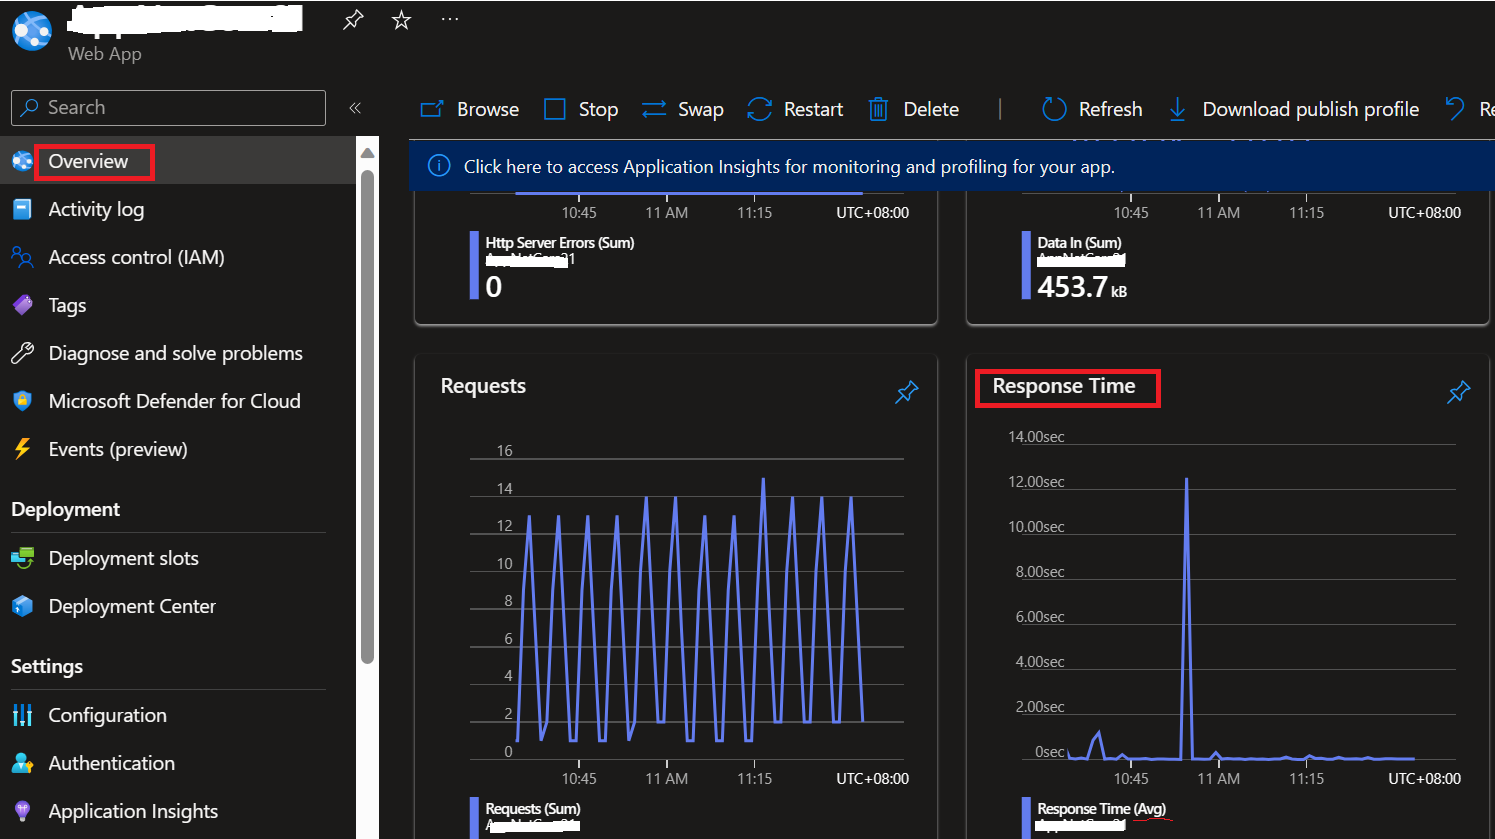Open more commands via ellipsis menu
This screenshot has height=839, width=1495.
pyautogui.click(x=449, y=17)
